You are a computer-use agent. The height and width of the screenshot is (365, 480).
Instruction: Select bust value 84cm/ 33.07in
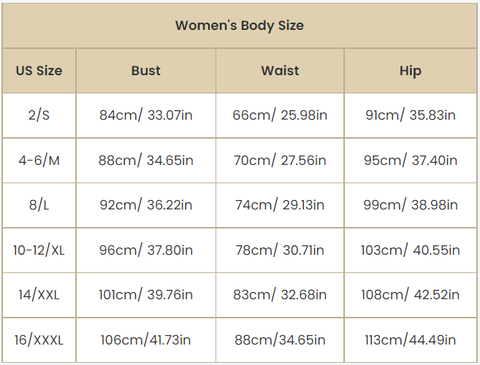146,115
